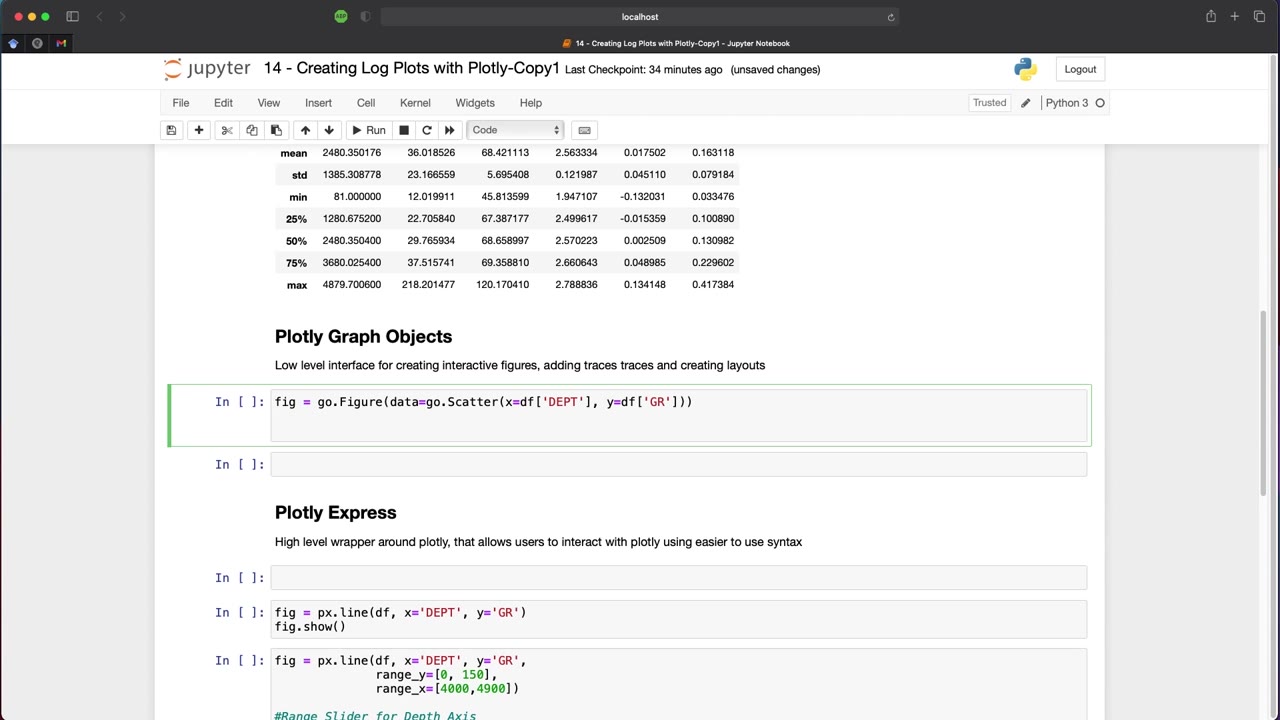This screenshot has height=720, width=1280.
Task: Click the empty cell under Plotly Express text
Action: click(x=679, y=577)
